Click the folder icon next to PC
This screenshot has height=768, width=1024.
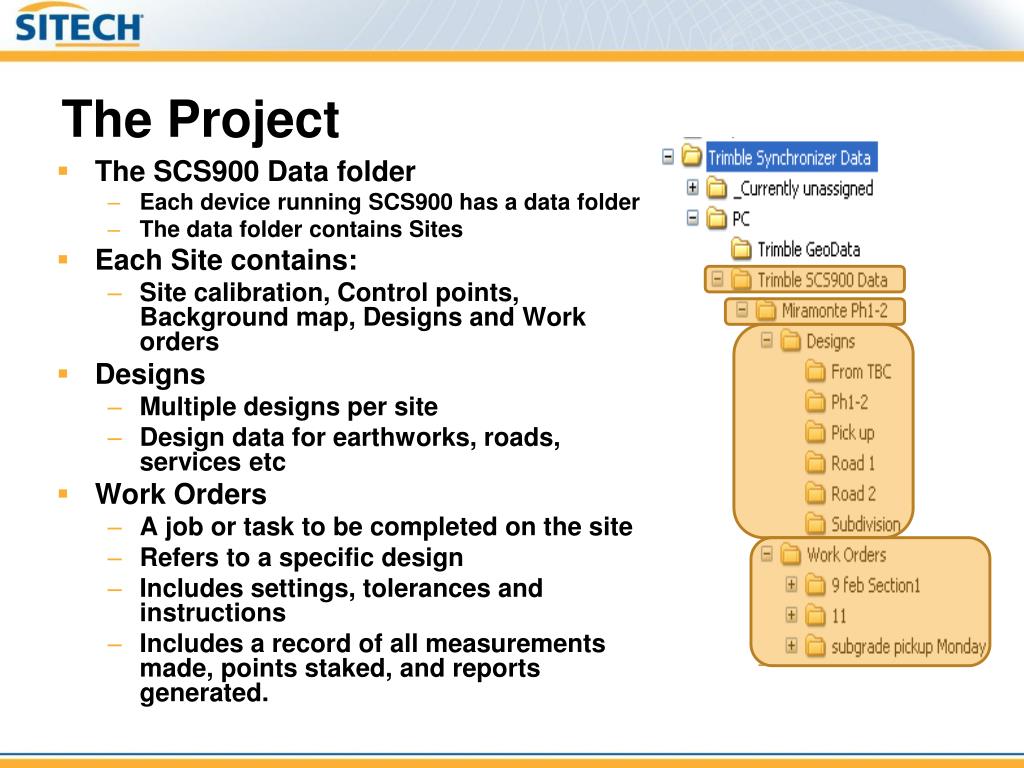click(x=717, y=218)
